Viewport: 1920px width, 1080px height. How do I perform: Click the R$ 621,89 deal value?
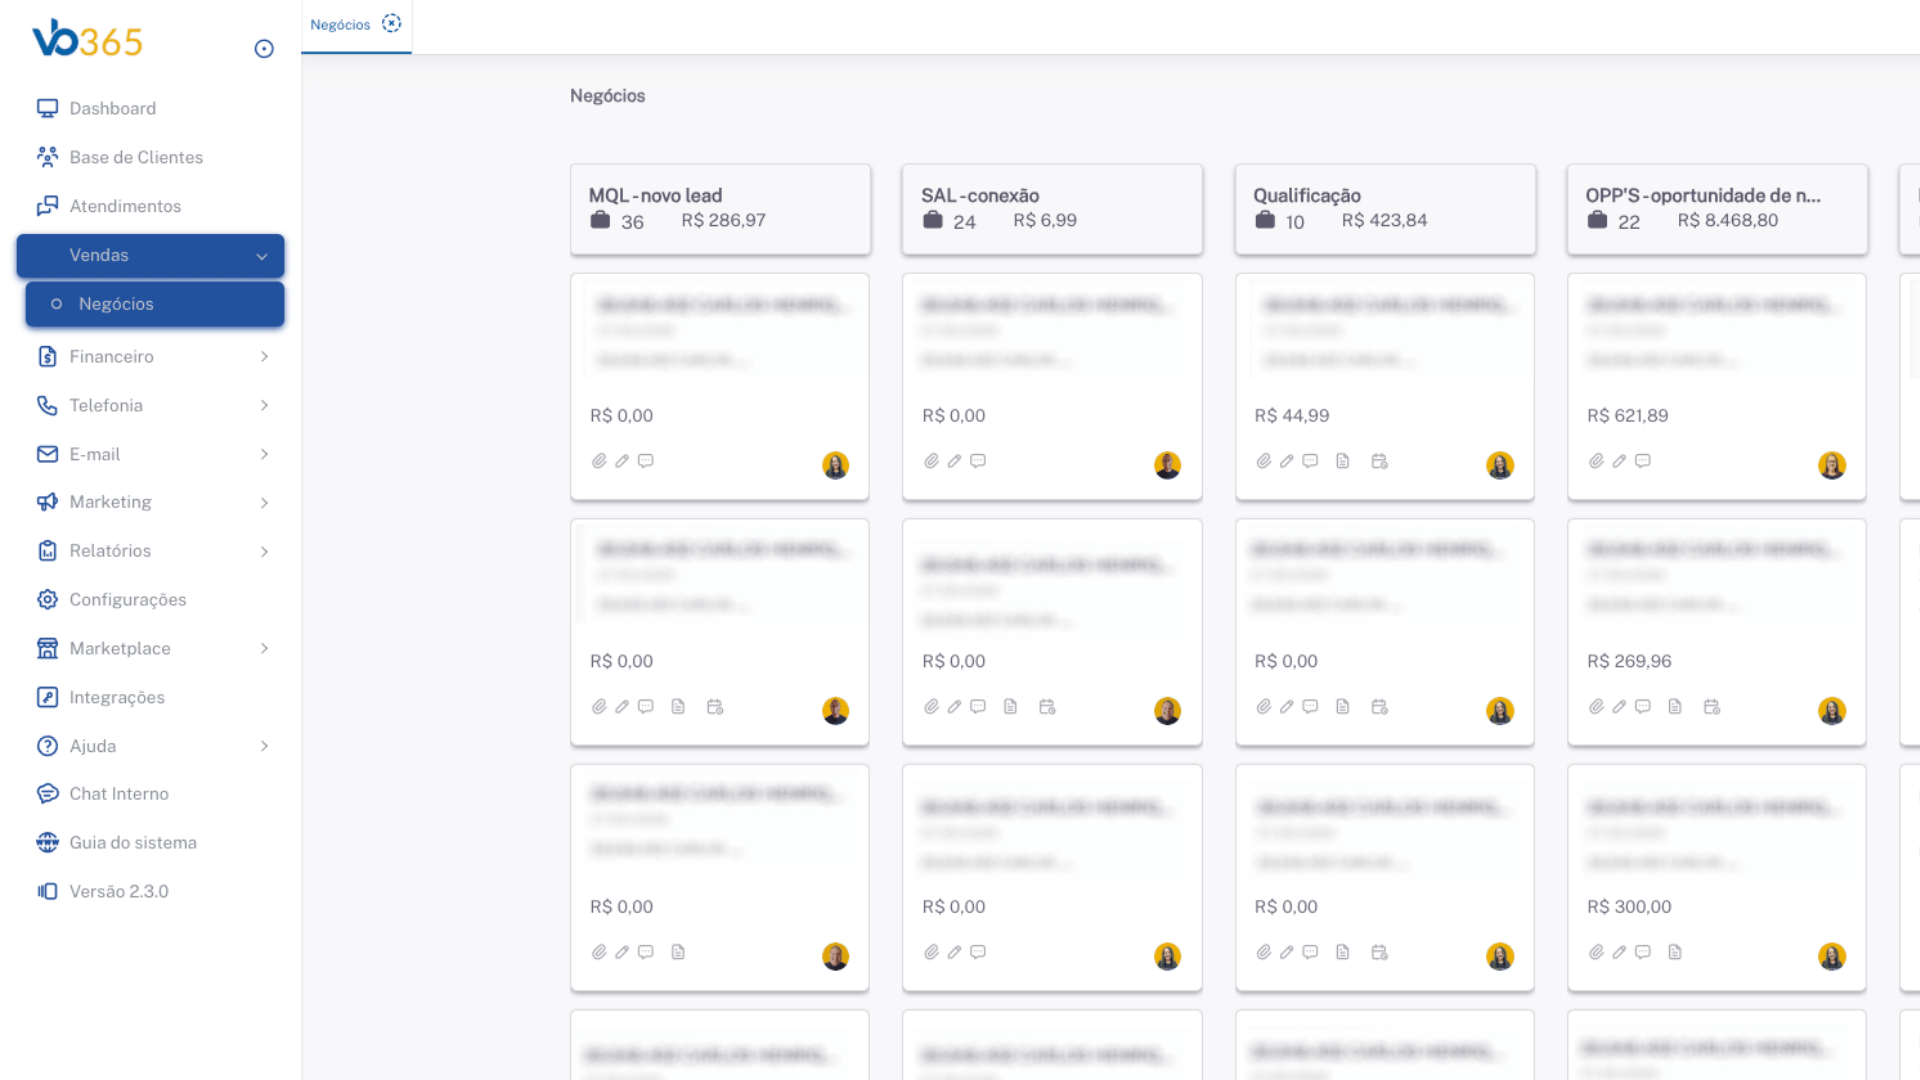click(x=1628, y=415)
